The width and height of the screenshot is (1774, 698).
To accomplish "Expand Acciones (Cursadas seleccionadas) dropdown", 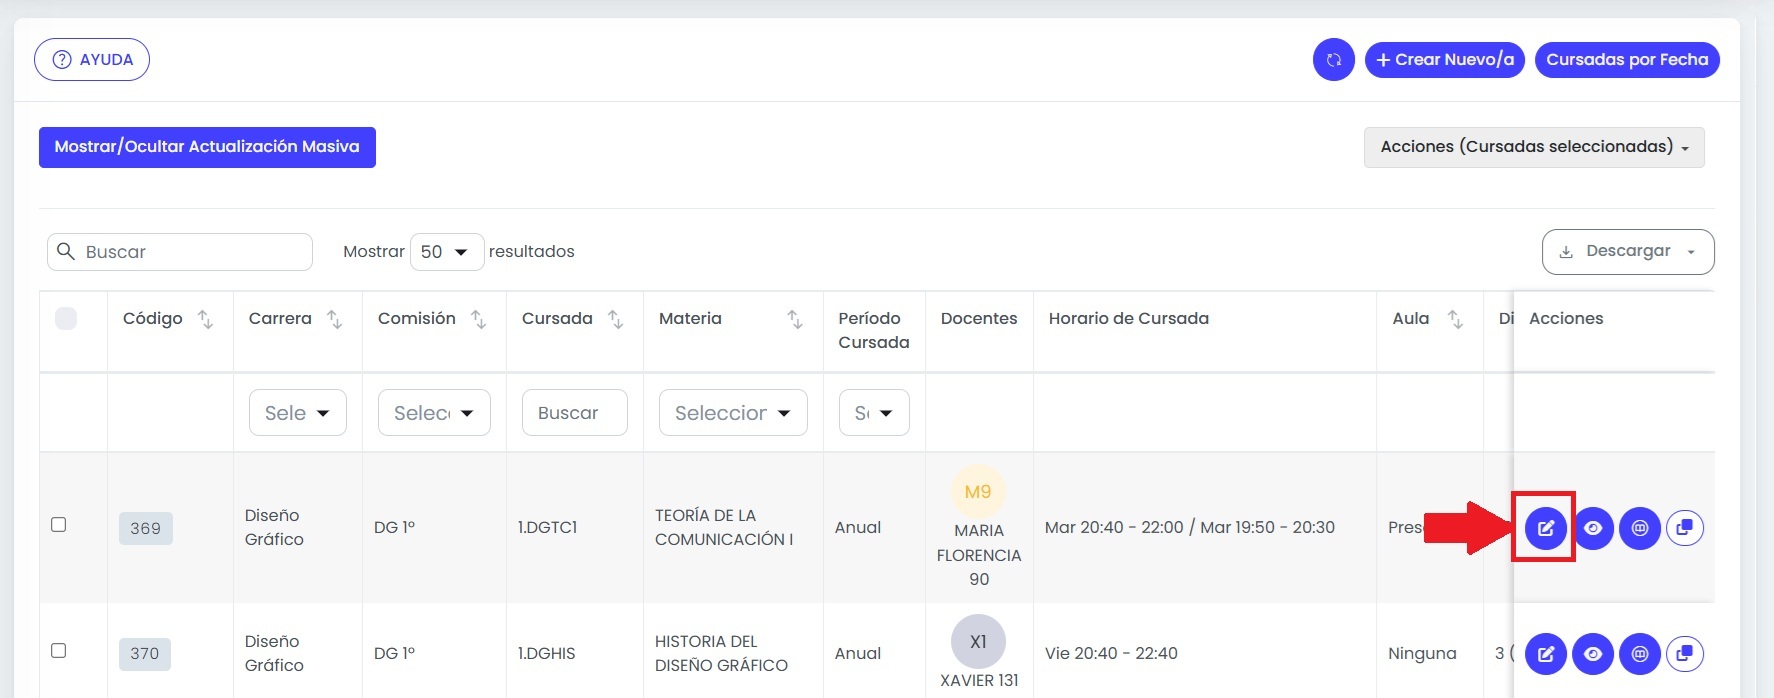I will [x=1534, y=147].
